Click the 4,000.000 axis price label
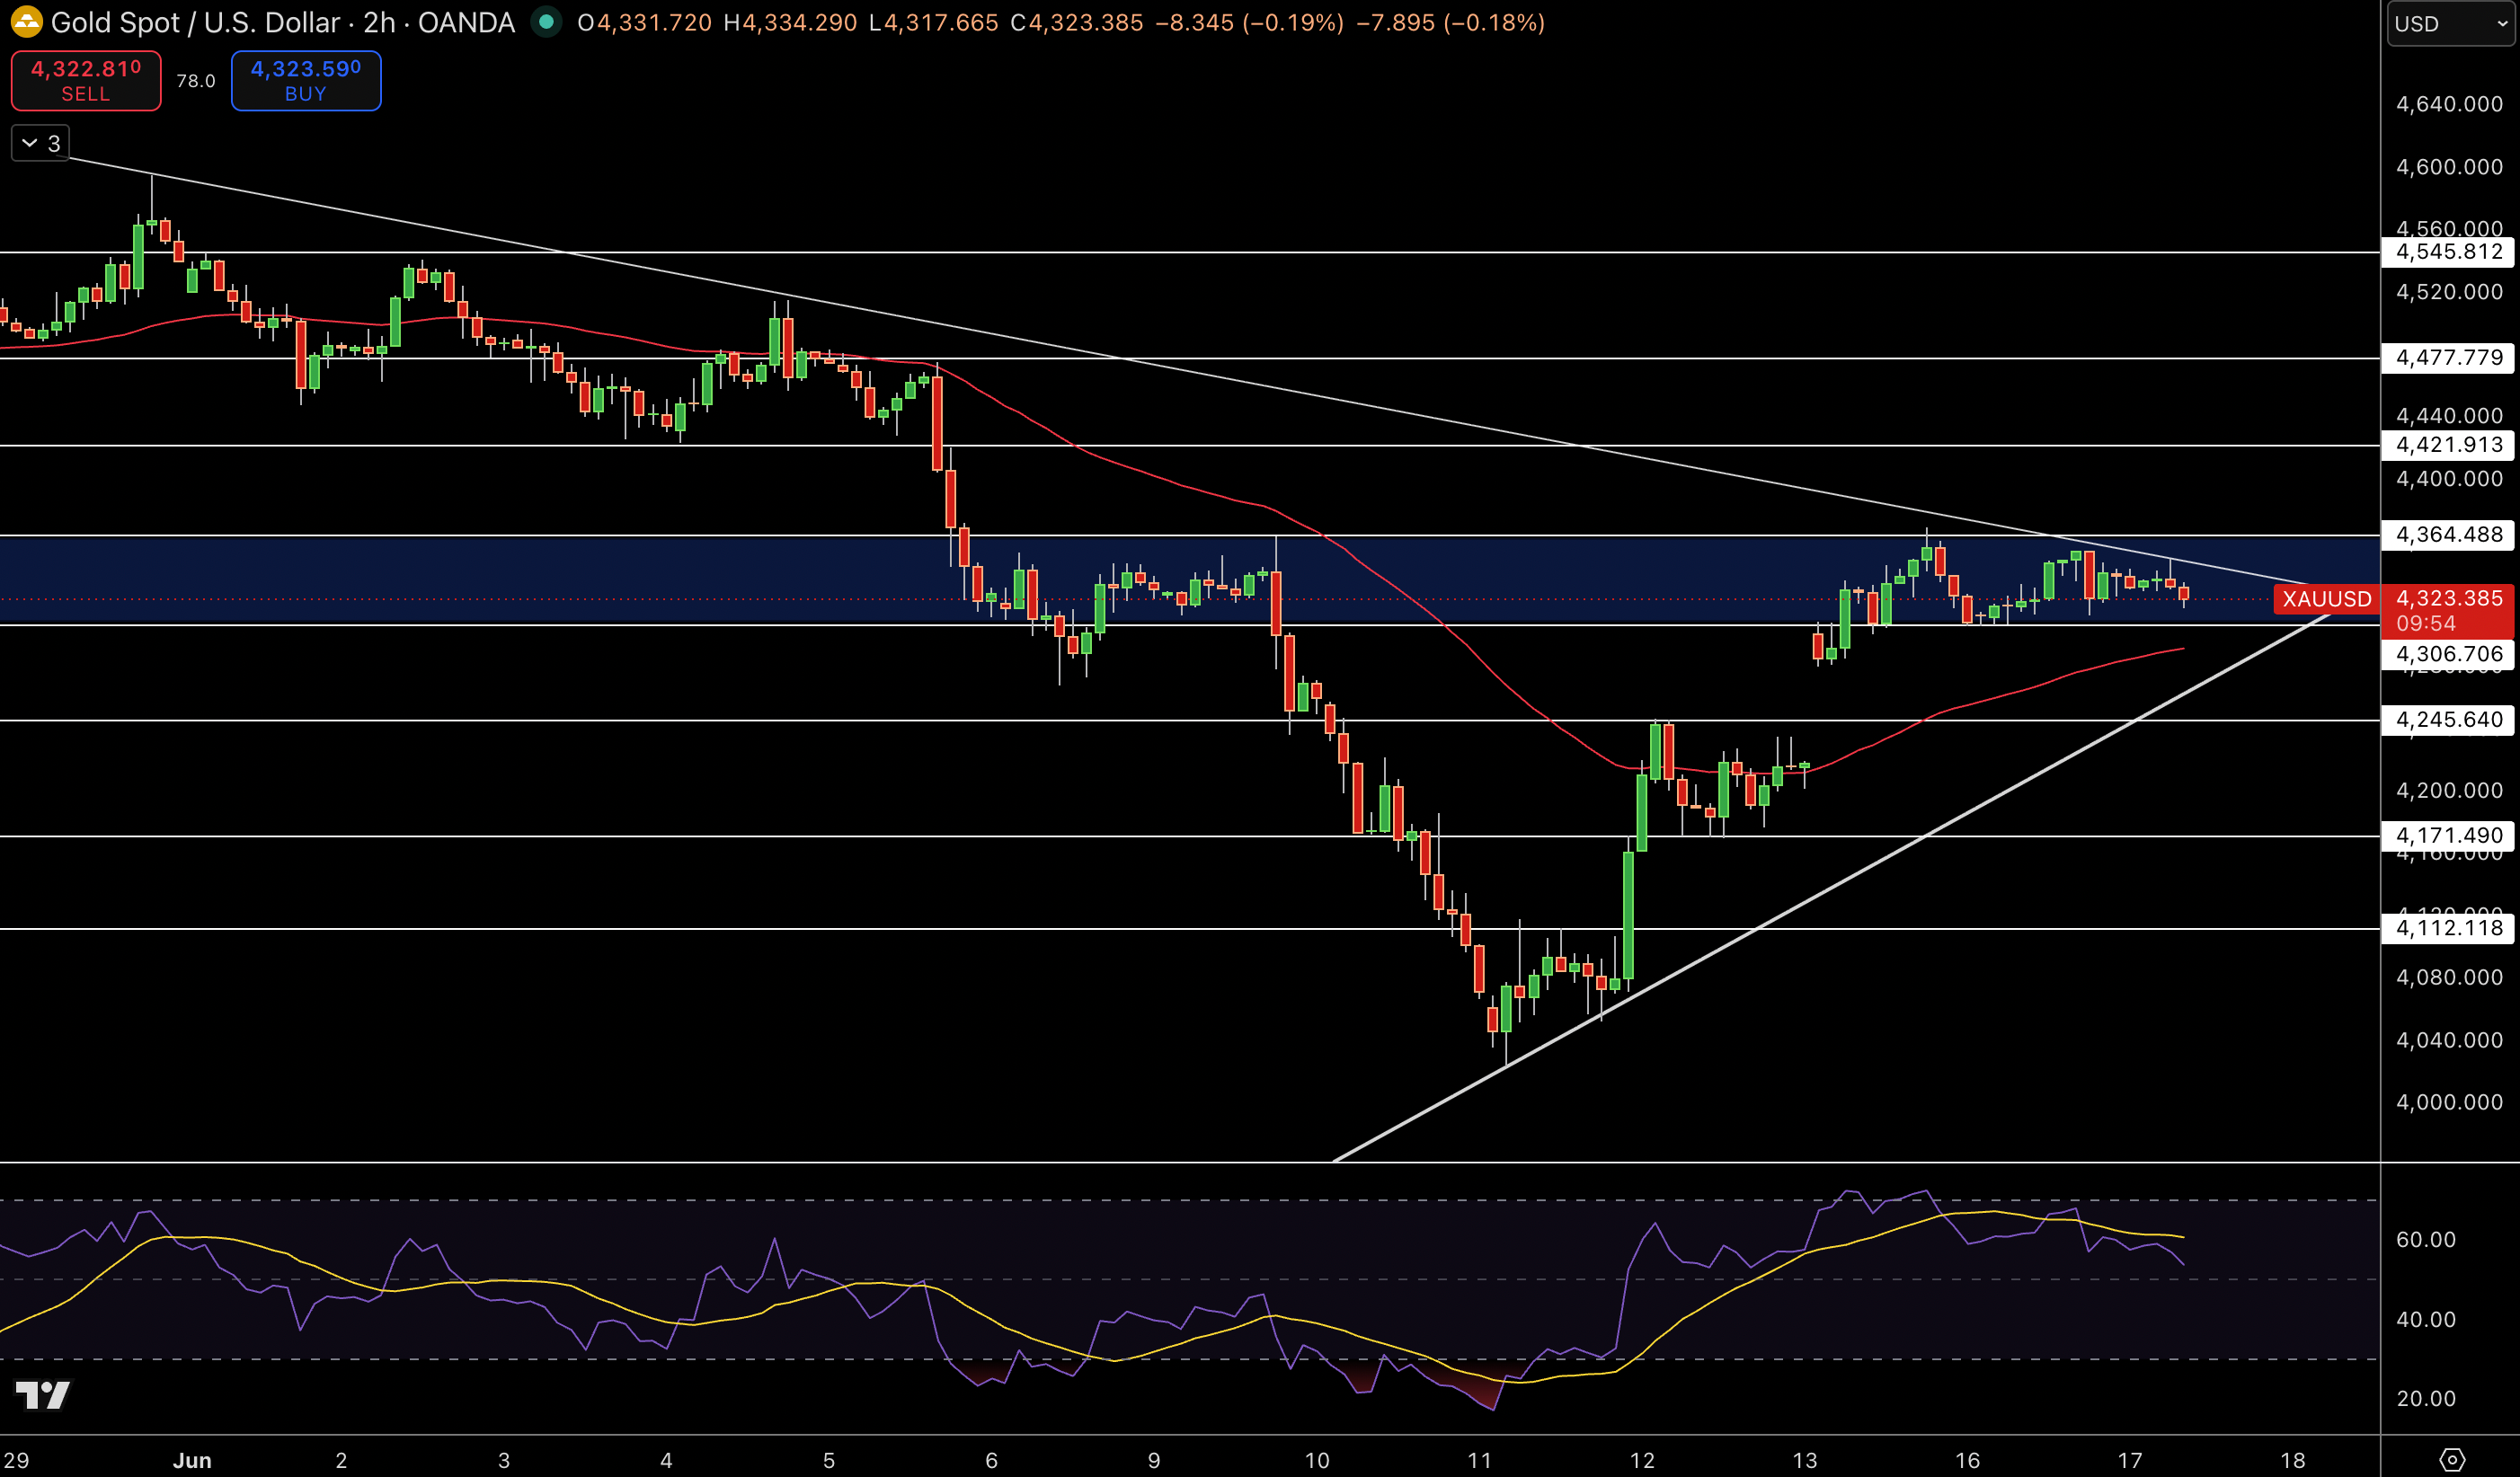 point(2449,1102)
